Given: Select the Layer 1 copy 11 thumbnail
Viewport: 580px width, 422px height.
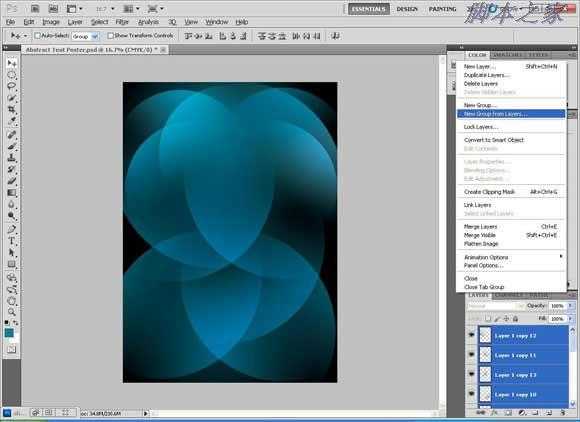Looking at the screenshot, I should 485,355.
